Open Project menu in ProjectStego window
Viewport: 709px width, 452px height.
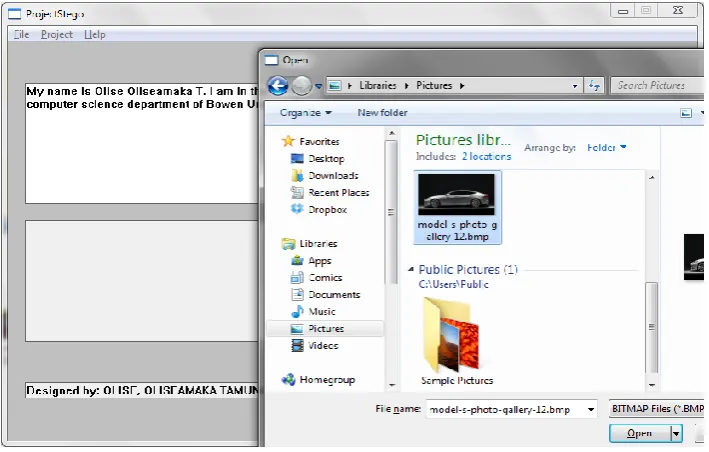pos(57,34)
